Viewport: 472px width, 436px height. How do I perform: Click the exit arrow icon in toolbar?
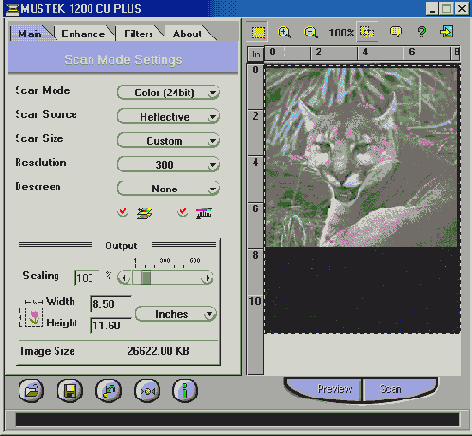click(446, 32)
